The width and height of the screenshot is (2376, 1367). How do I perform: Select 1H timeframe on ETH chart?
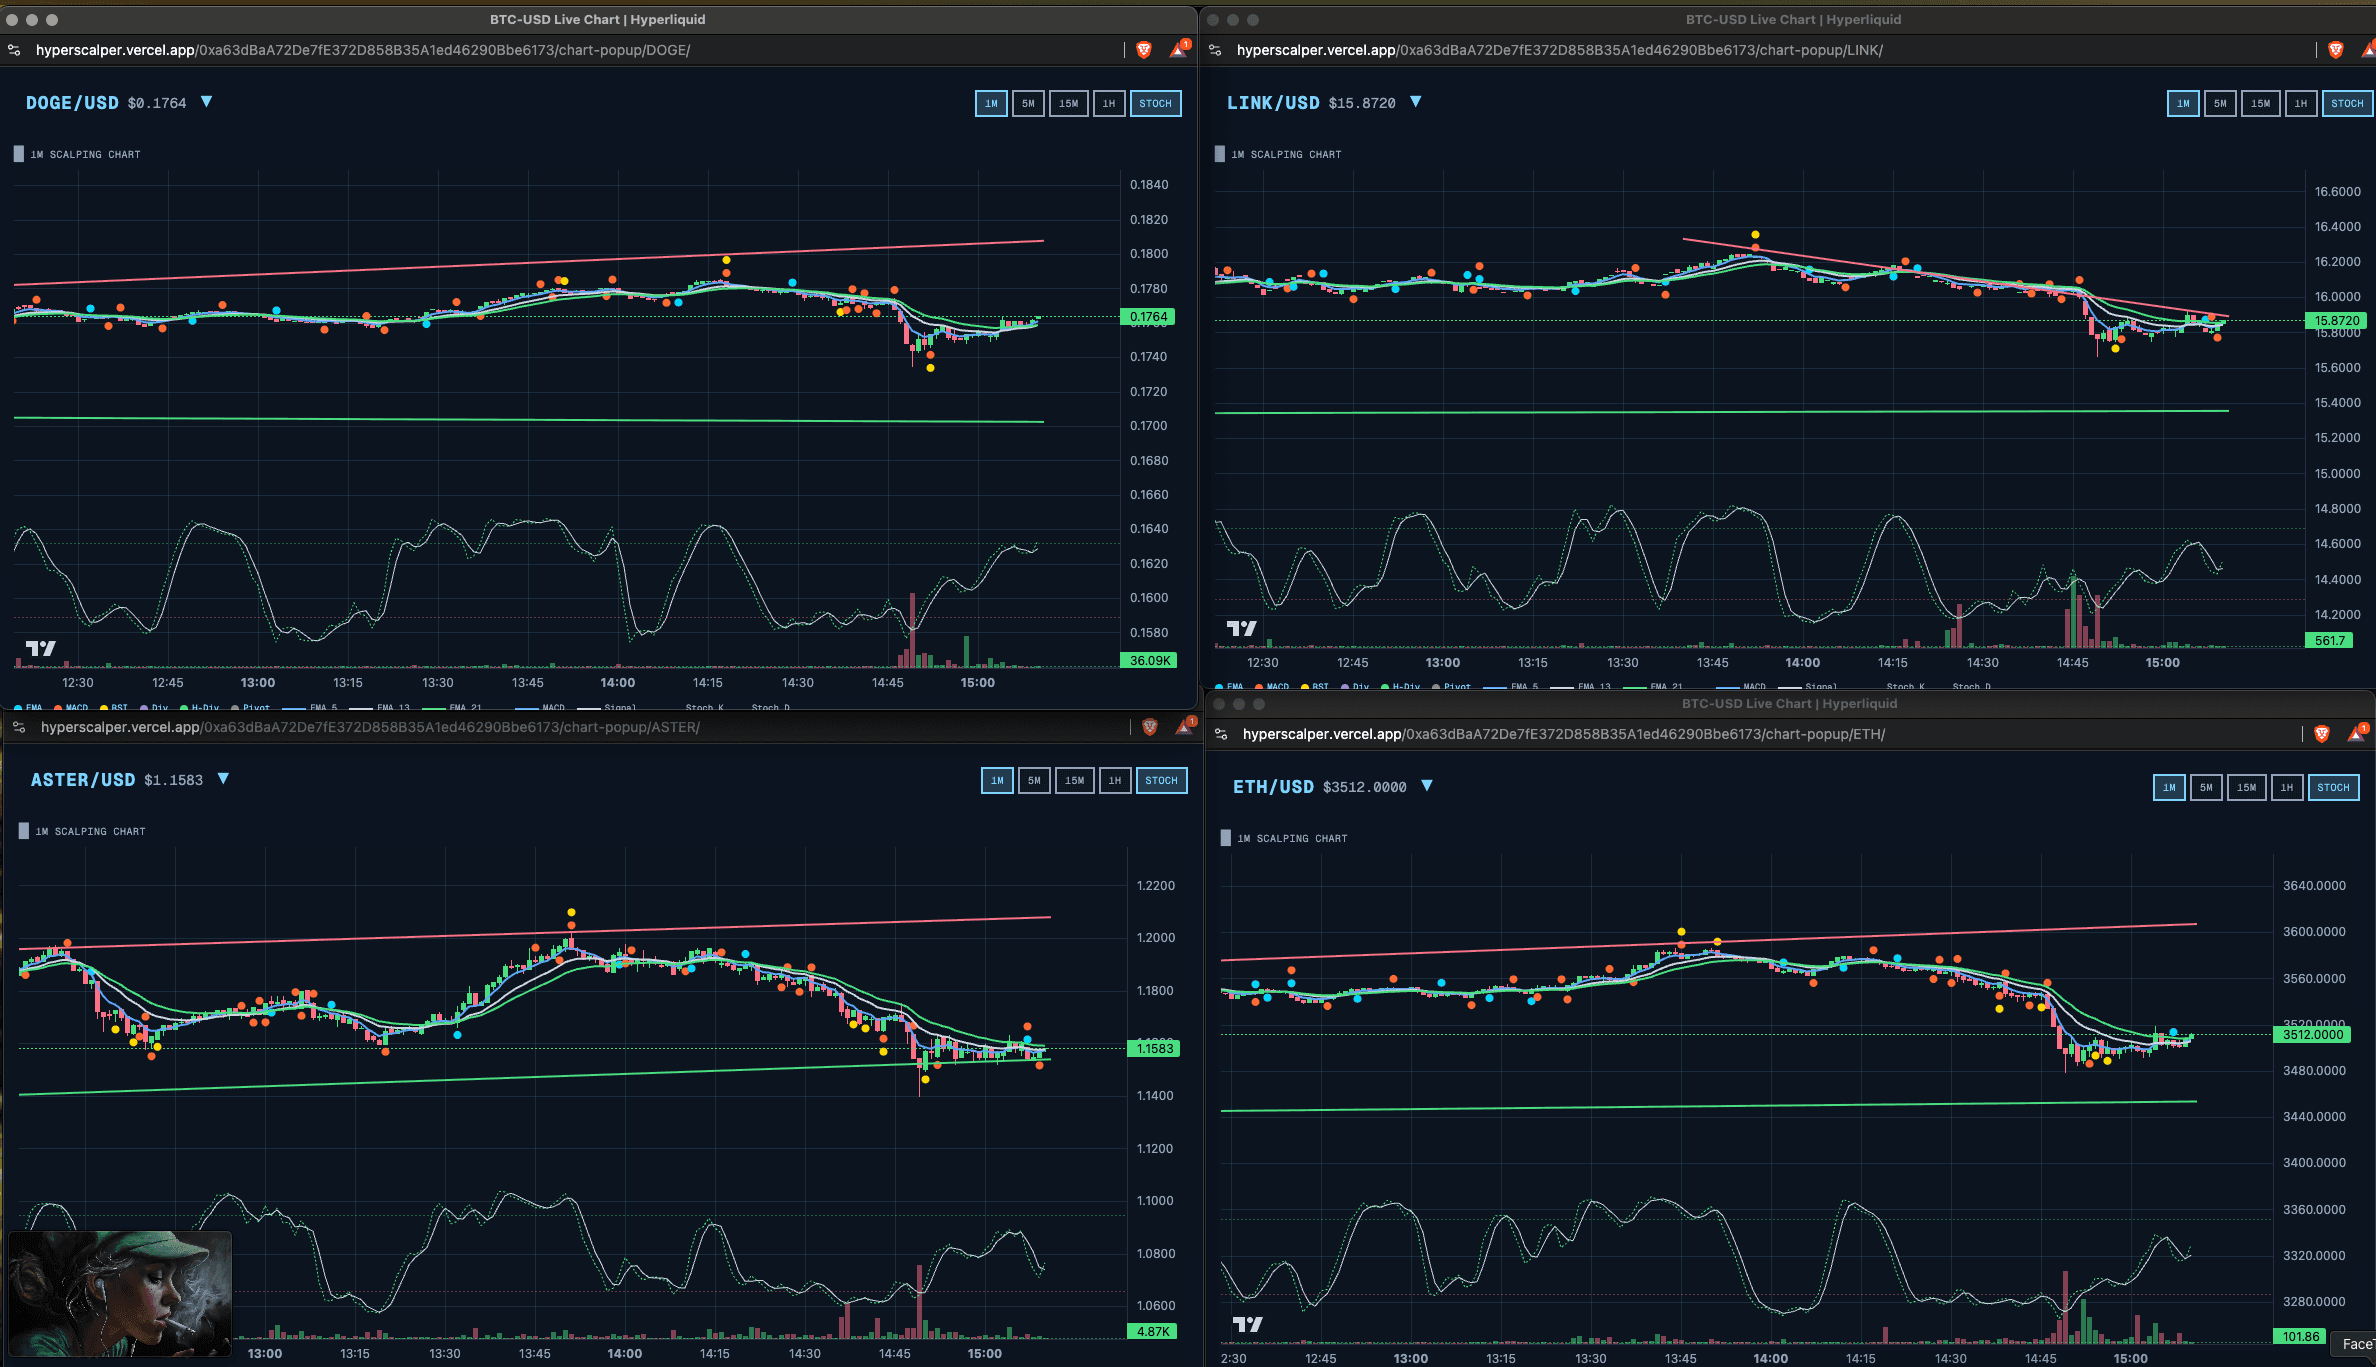coord(2286,788)
